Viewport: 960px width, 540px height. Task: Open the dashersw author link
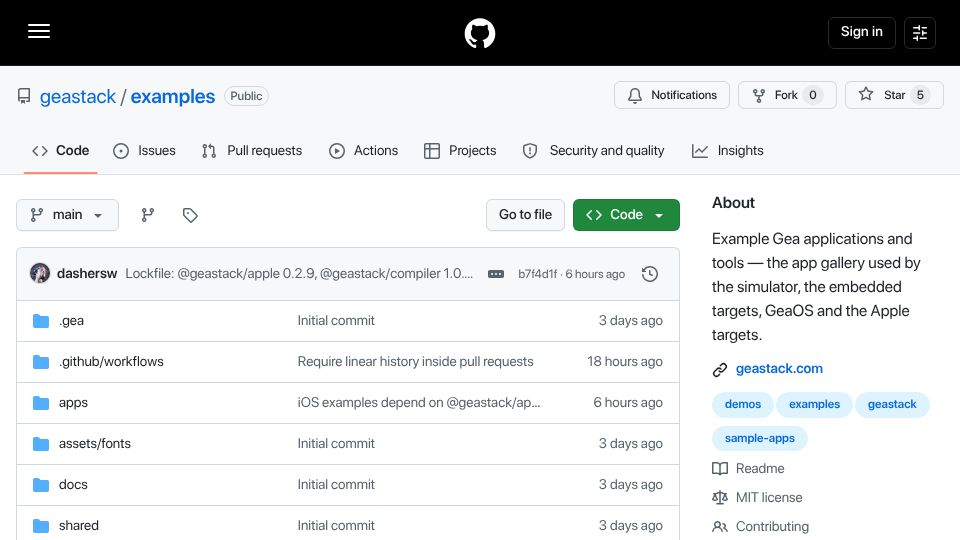tap(87, 274)
